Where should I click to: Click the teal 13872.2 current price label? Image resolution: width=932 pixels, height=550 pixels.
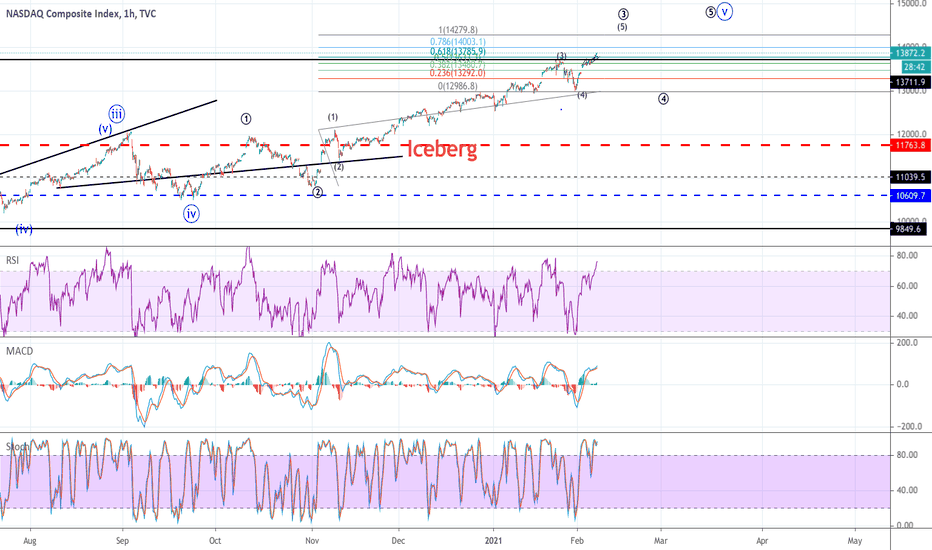point(909,53)
